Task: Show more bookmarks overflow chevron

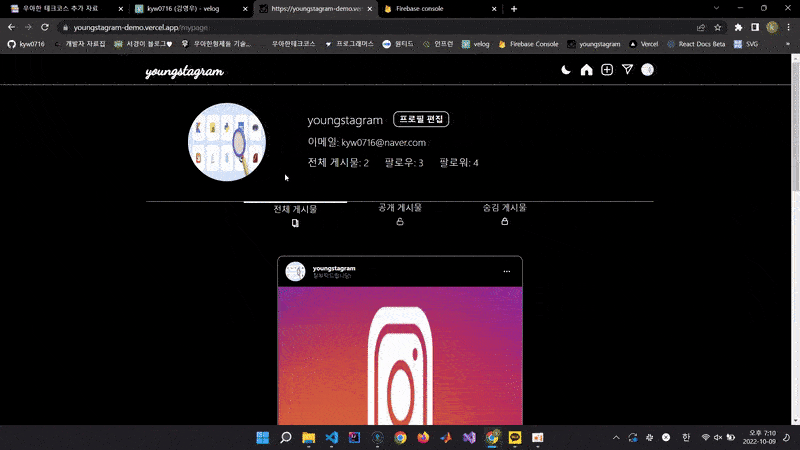Action: (x=788, y=44)
